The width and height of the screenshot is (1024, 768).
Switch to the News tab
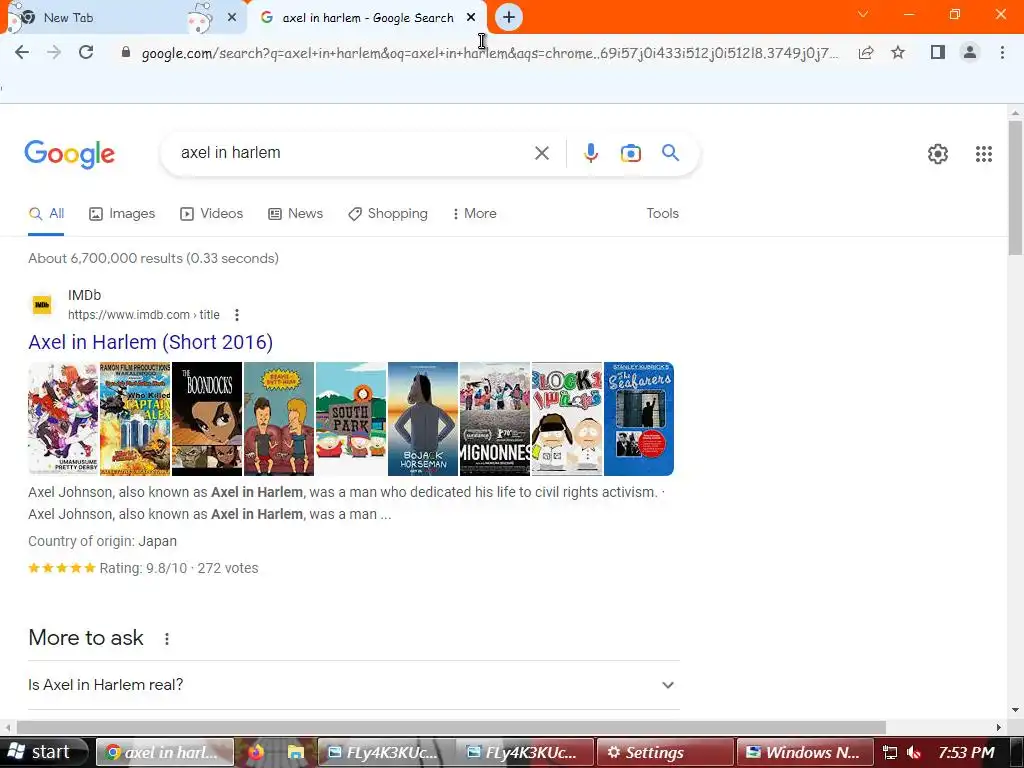pyautogui.click(x=296, y=214)
